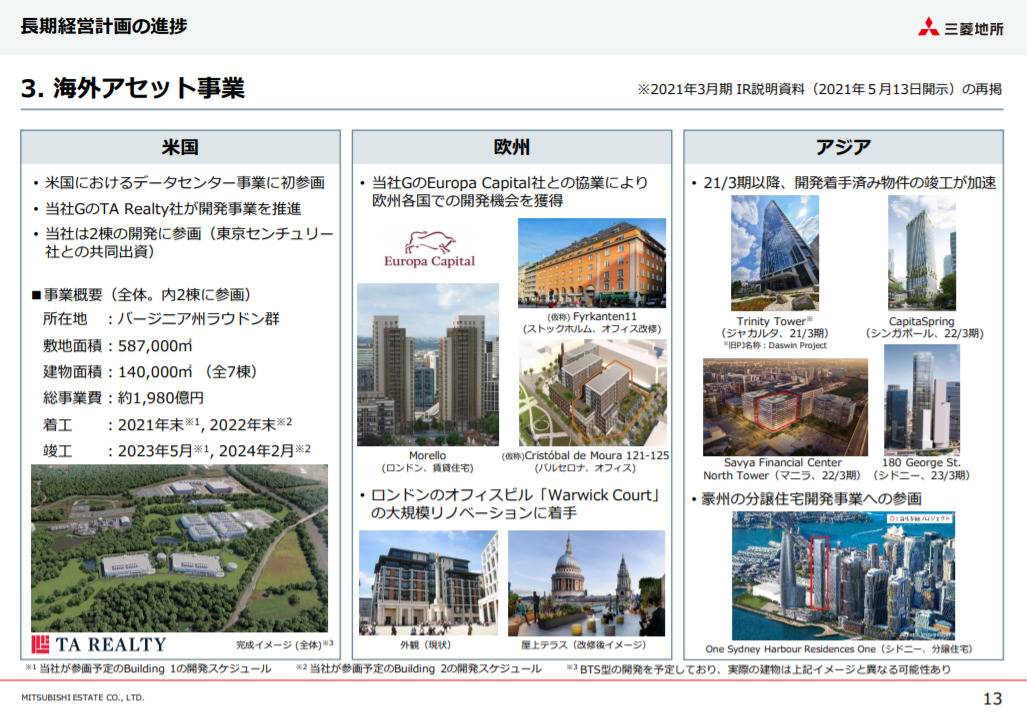Screen dimensions: 1027x712
Task: Select the ※3 footnote about BTS型の開発
Action: pos(758,669)
